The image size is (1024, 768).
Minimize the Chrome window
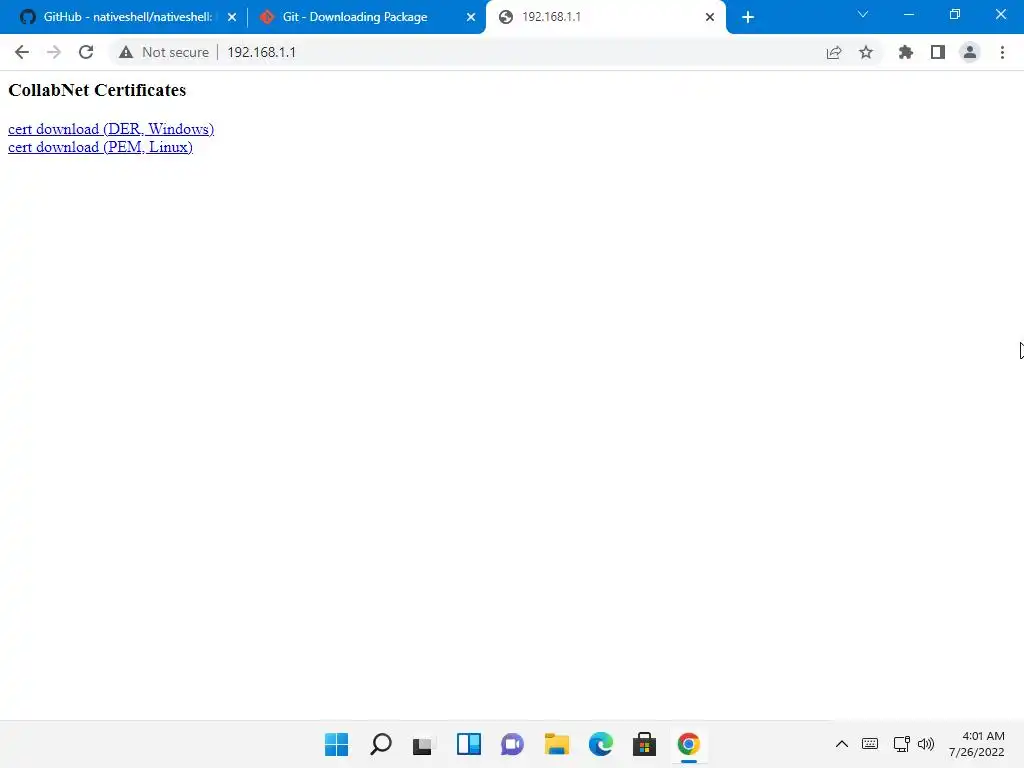(908, 14)
